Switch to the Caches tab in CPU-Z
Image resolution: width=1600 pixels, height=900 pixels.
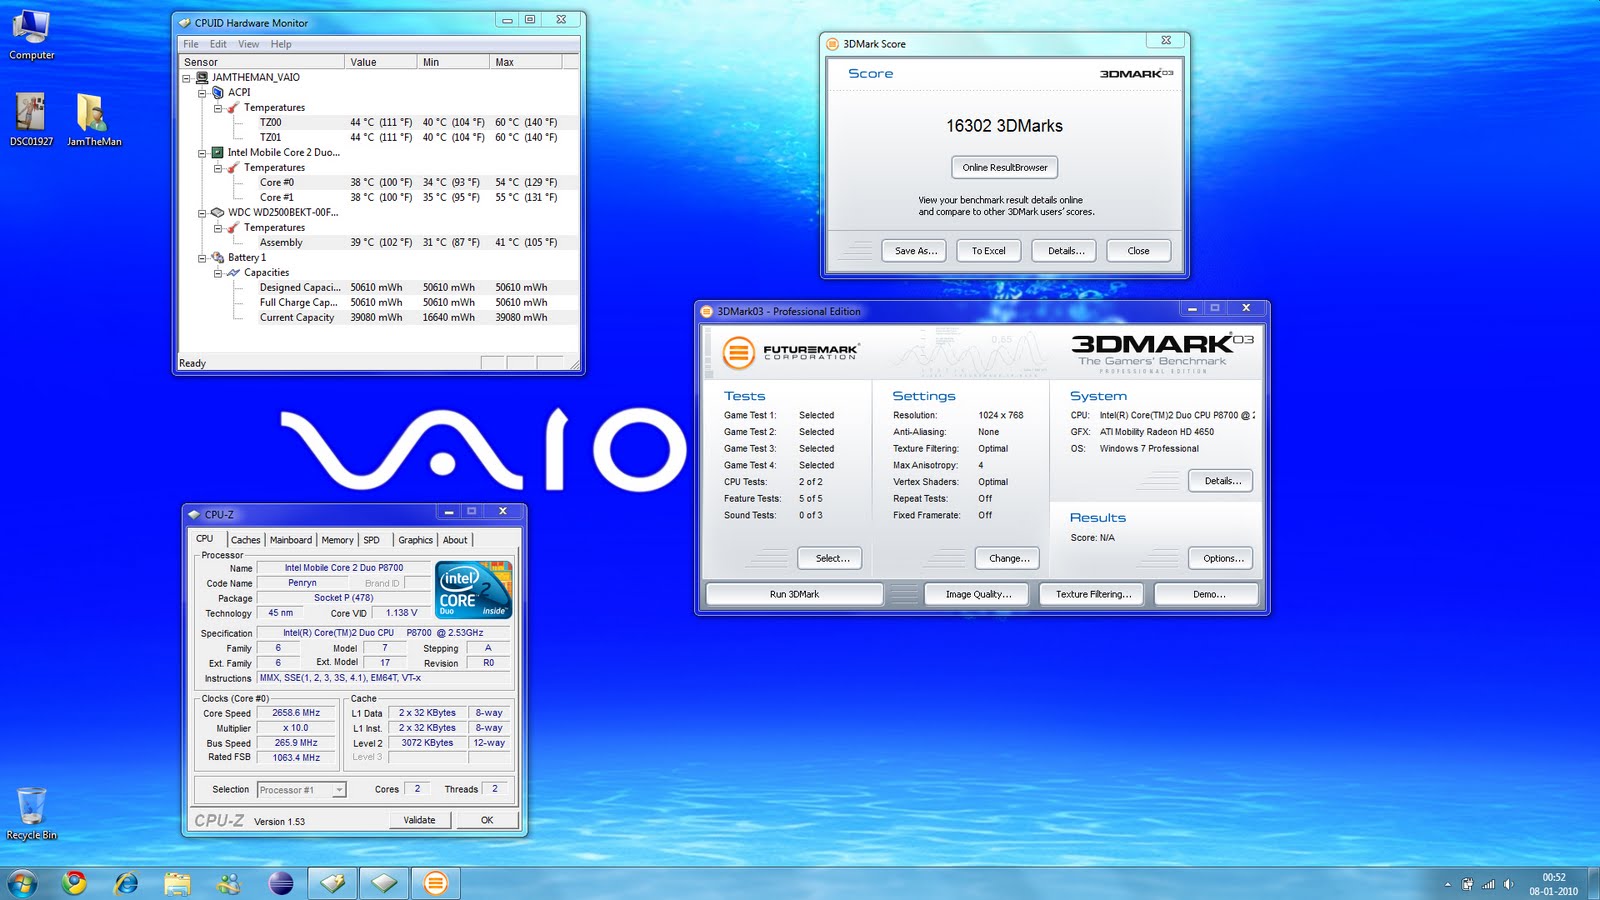point(246,540)
